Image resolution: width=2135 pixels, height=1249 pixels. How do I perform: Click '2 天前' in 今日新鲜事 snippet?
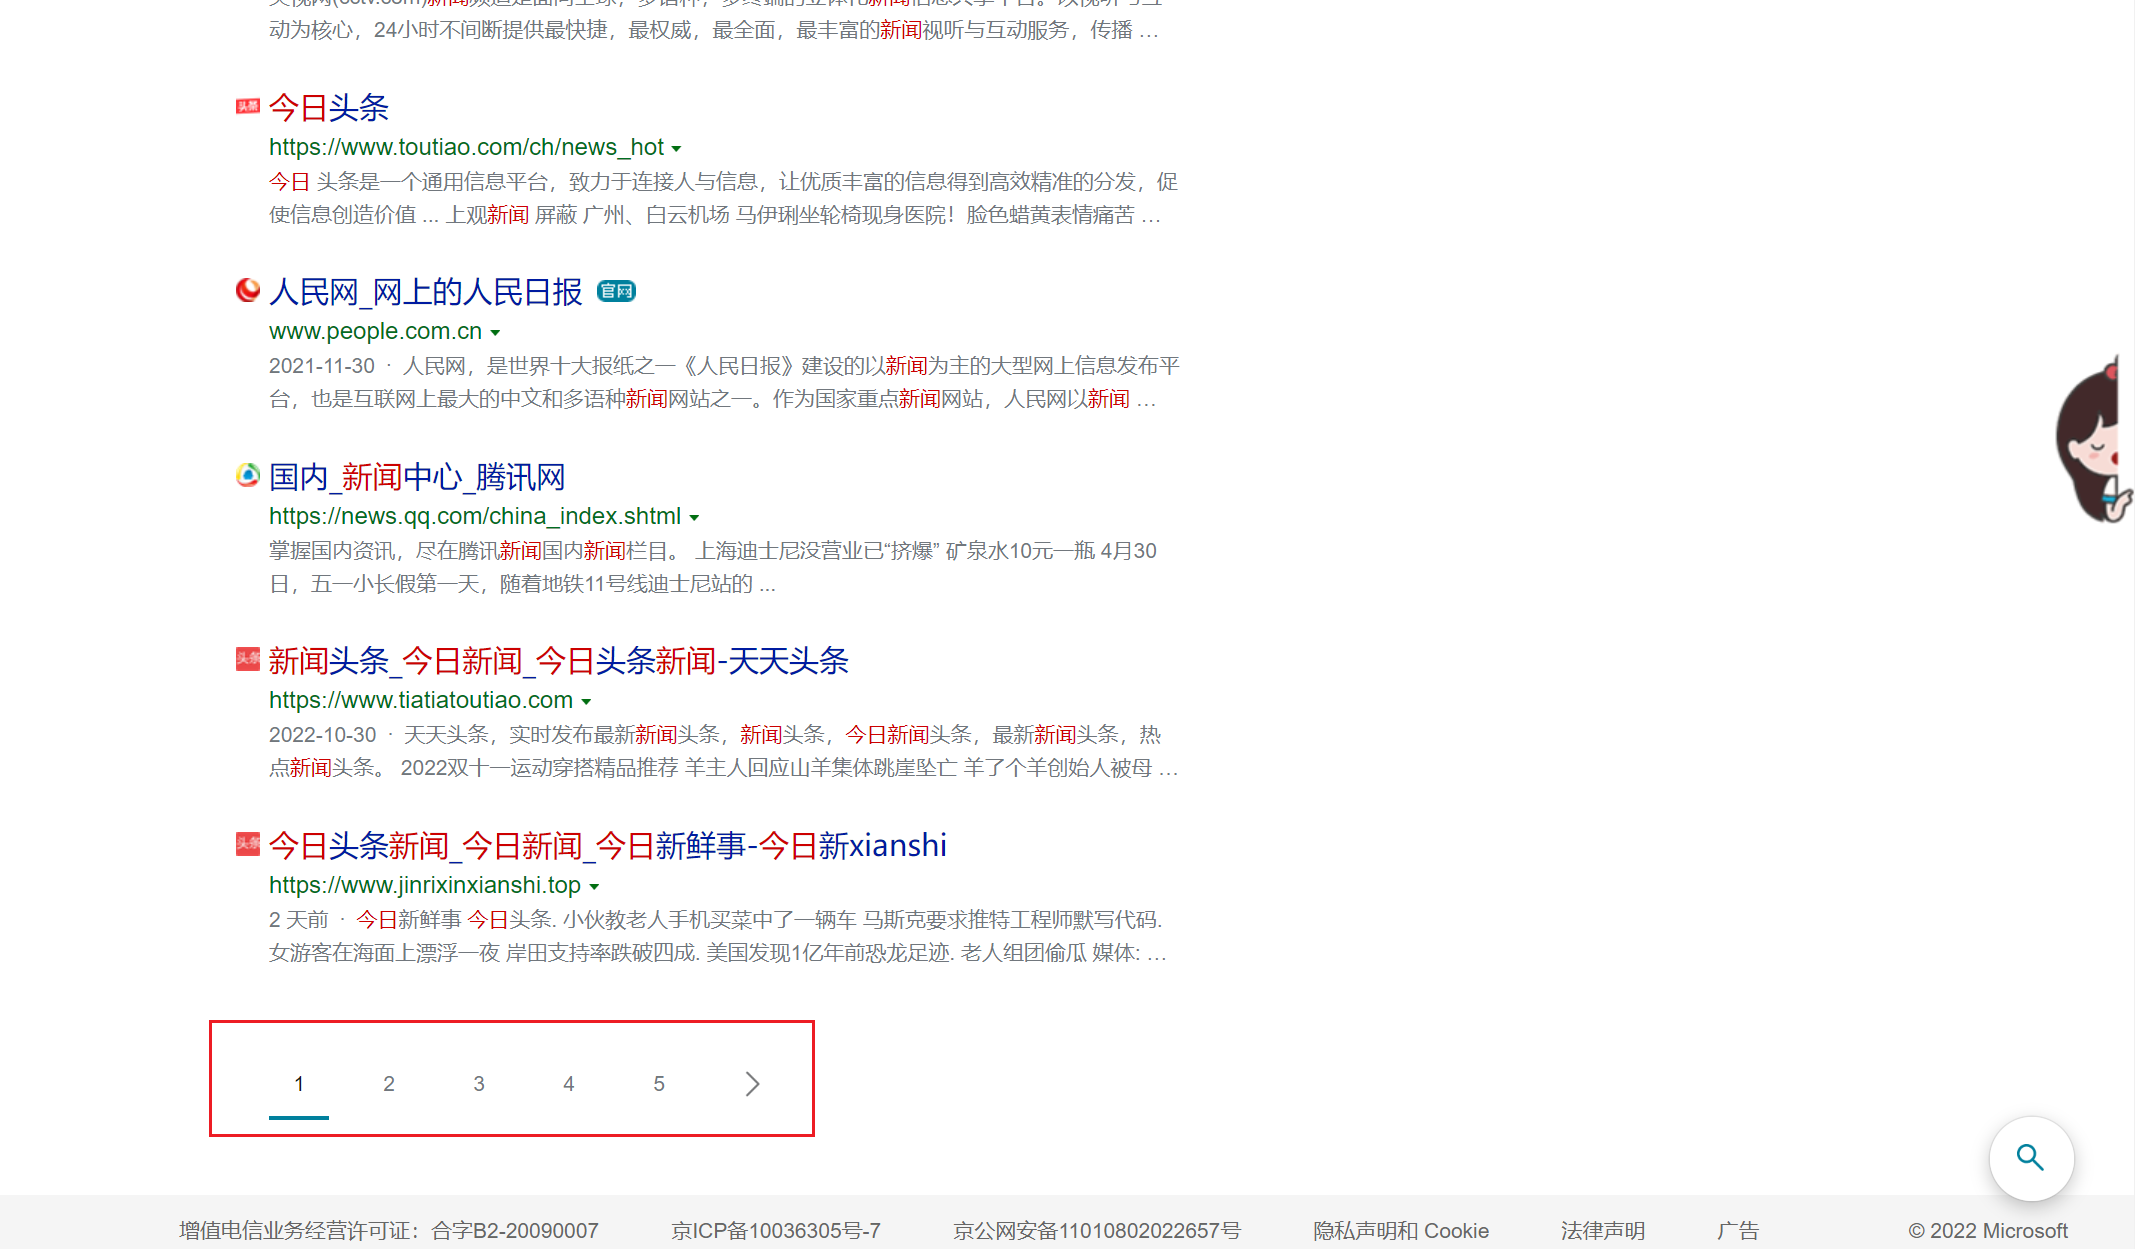click(298, 920)
